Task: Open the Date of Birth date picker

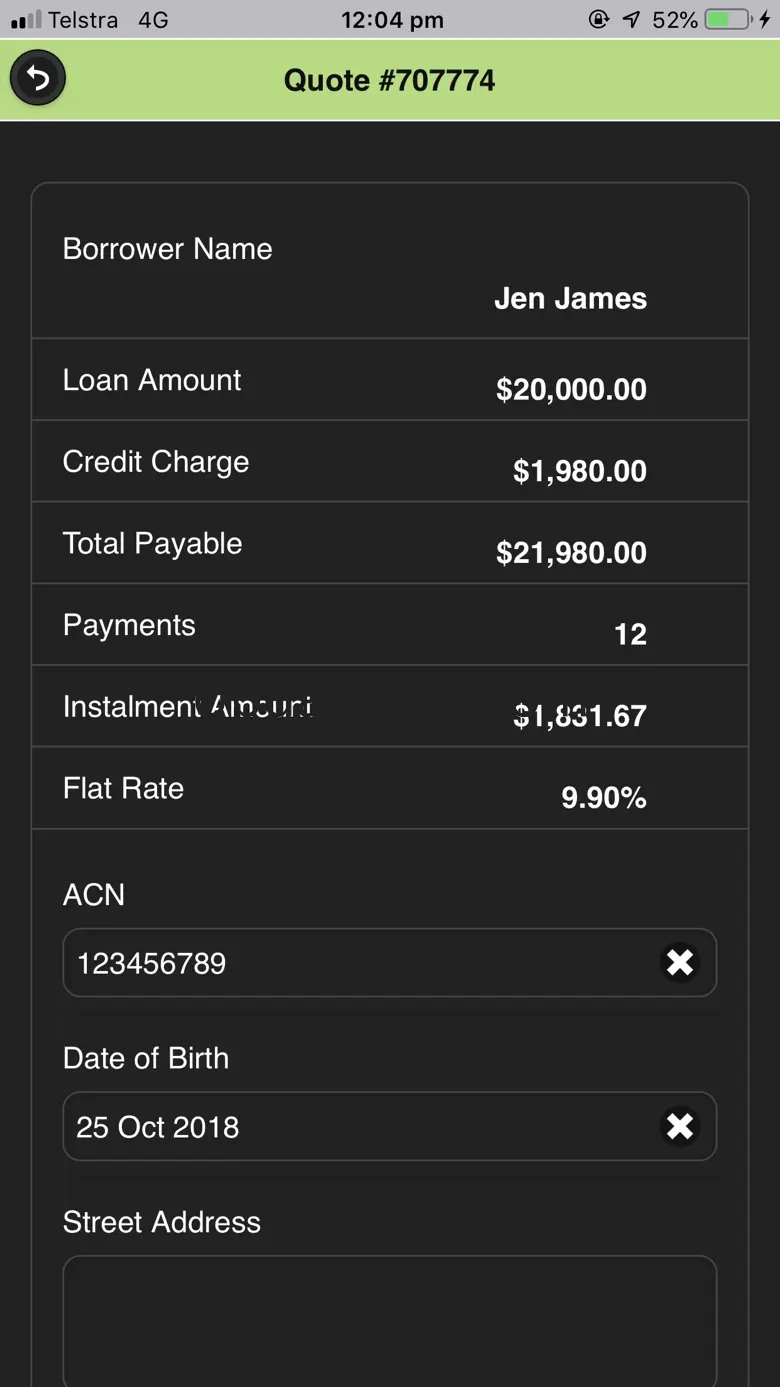Action: [360, 1127]
